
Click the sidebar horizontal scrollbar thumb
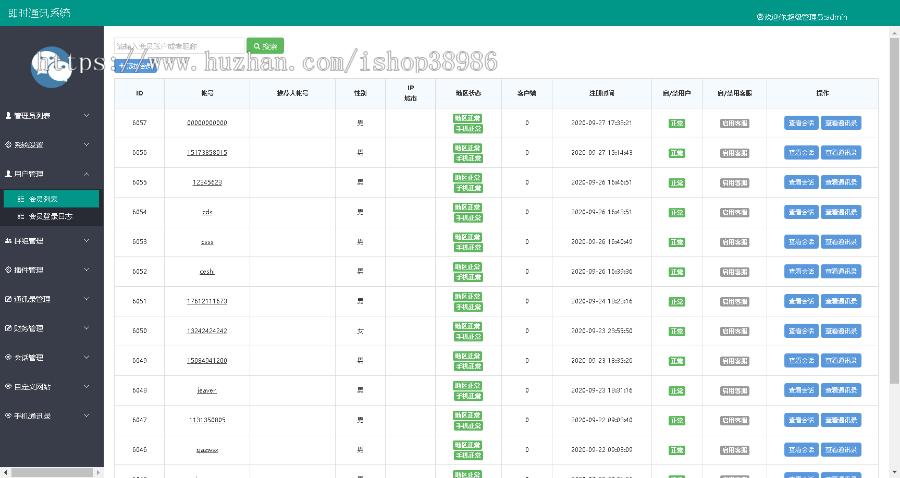[x=52, y=473]
